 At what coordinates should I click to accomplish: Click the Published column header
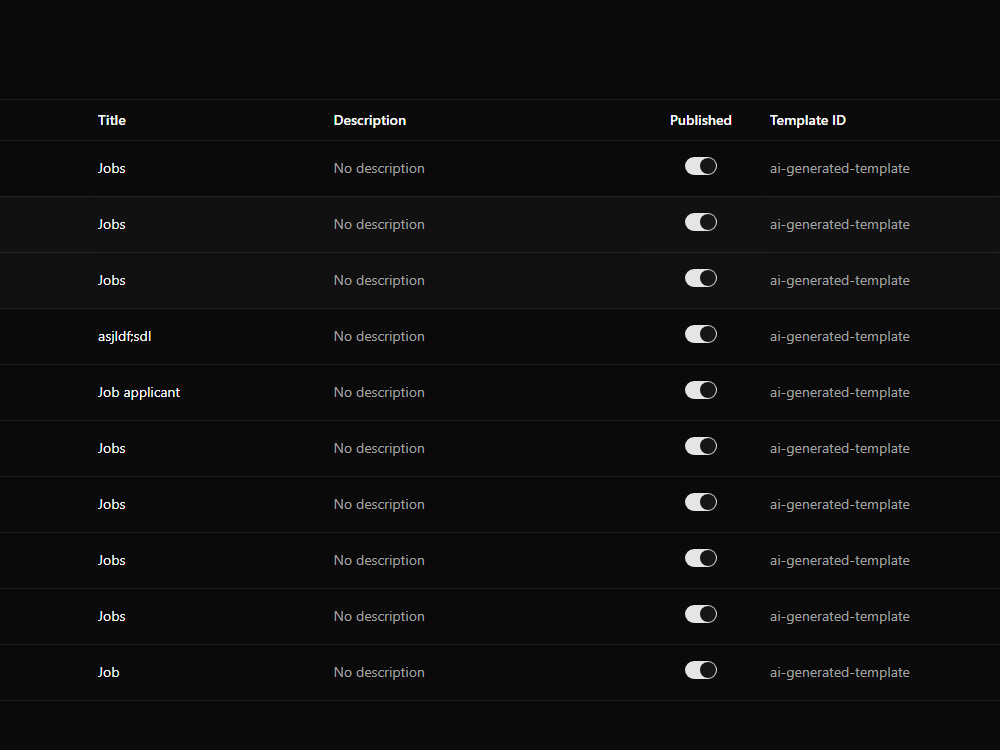700,121
